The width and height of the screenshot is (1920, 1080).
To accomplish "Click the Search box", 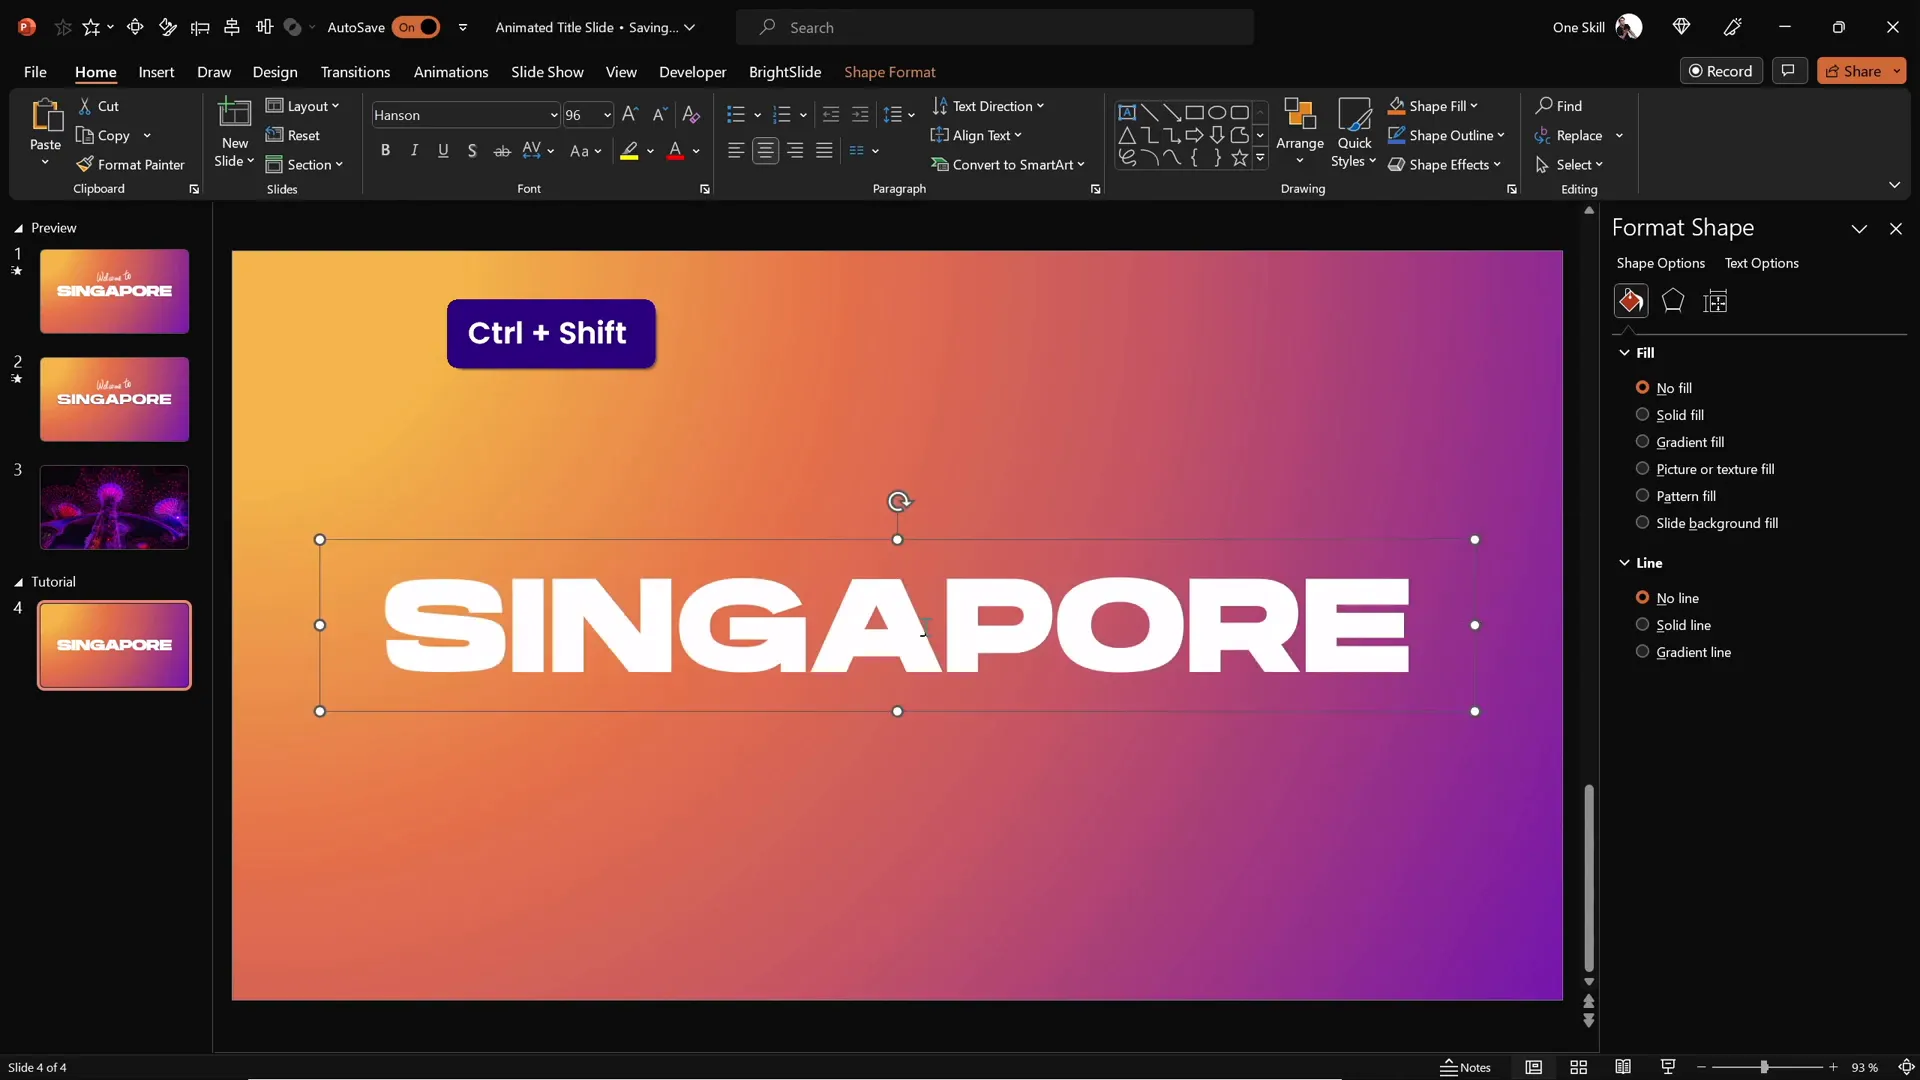I will click(x=995, y=27).
